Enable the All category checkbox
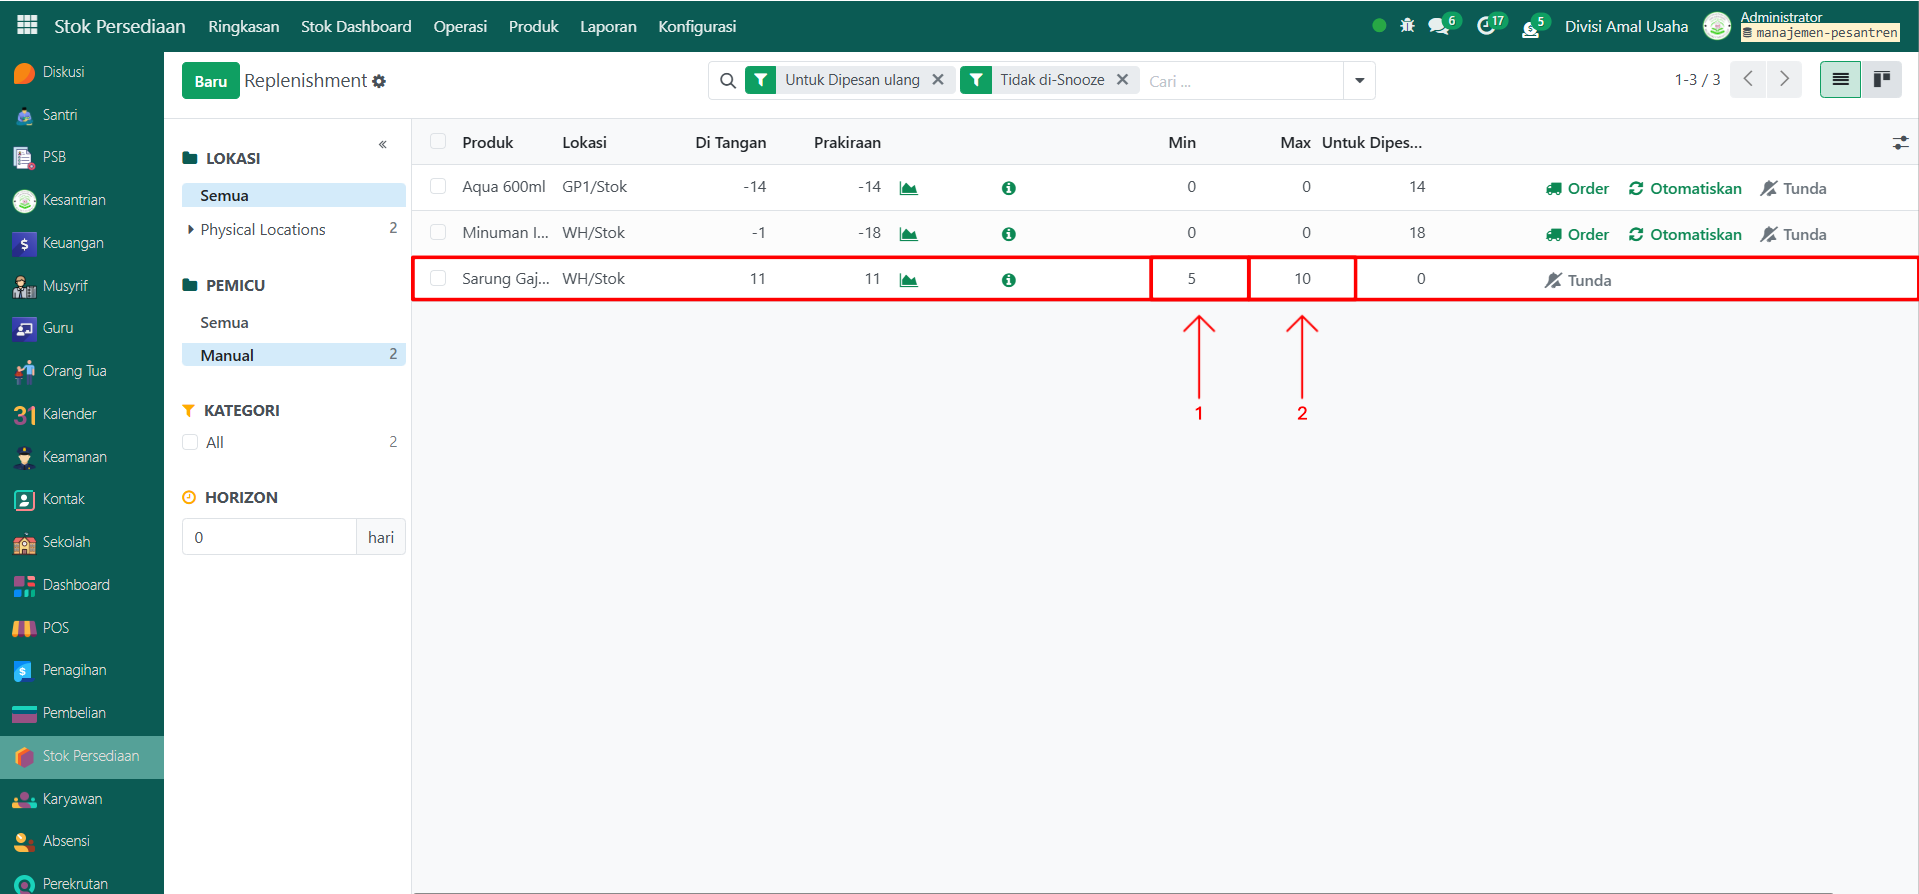Viewport: 1919px width, 894px height. [x=190, y=442]
